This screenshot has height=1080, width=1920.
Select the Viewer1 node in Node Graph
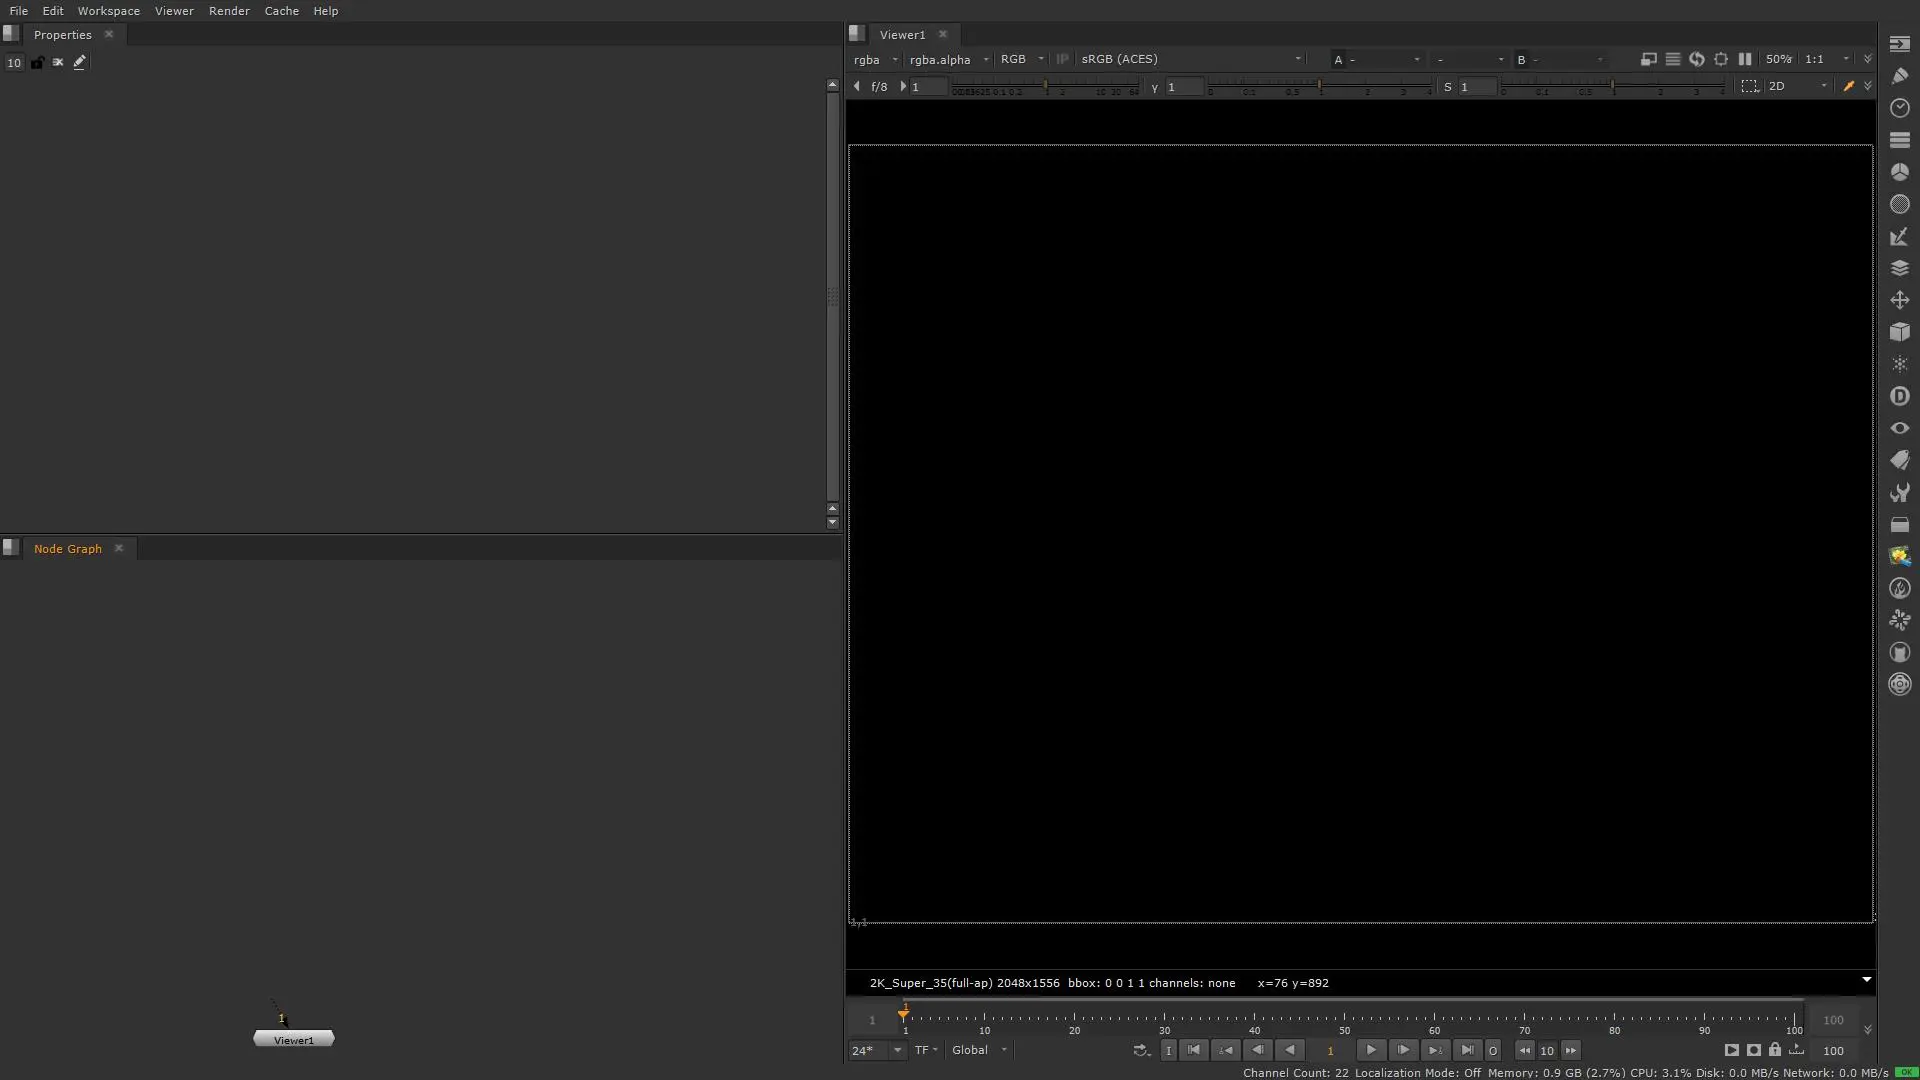click(x=293, y=1040)
